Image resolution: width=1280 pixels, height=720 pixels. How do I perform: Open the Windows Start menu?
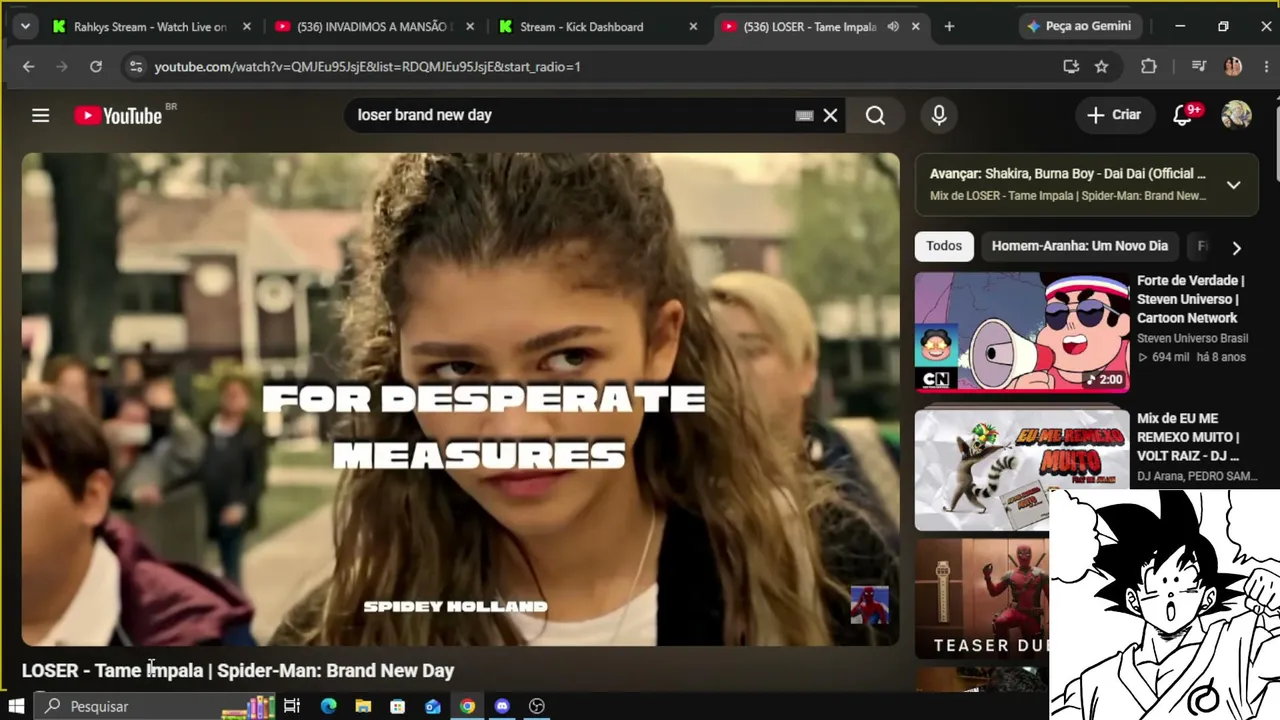point(16,706)
